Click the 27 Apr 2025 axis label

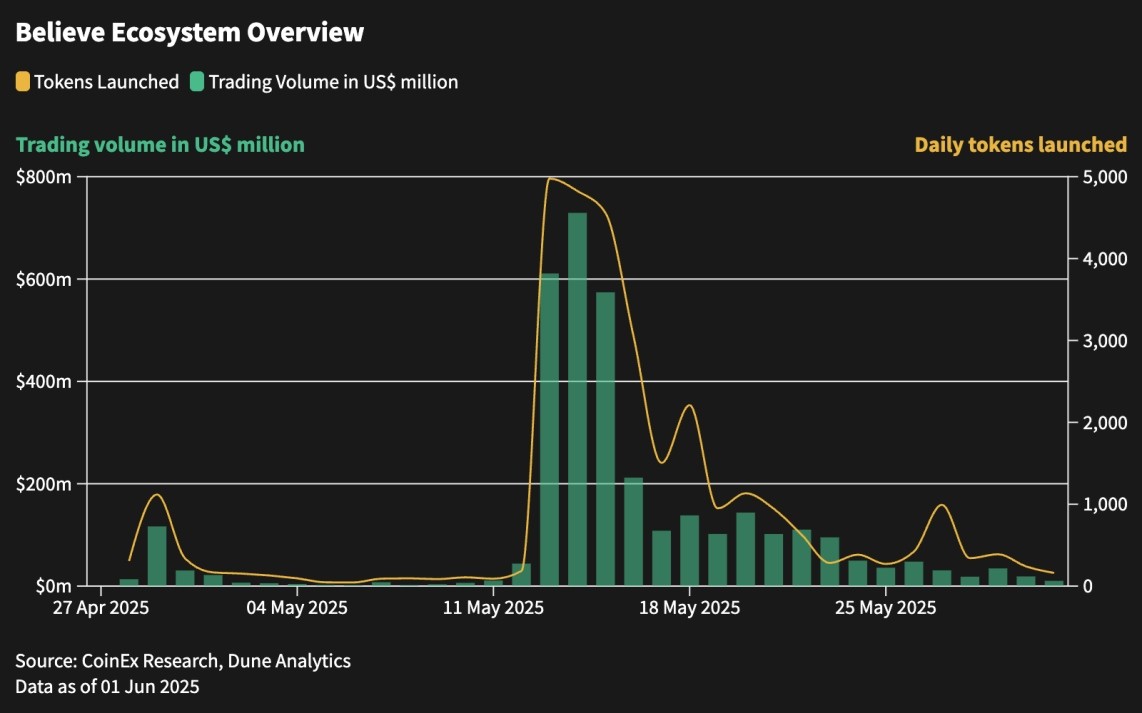tap(101, 607)
